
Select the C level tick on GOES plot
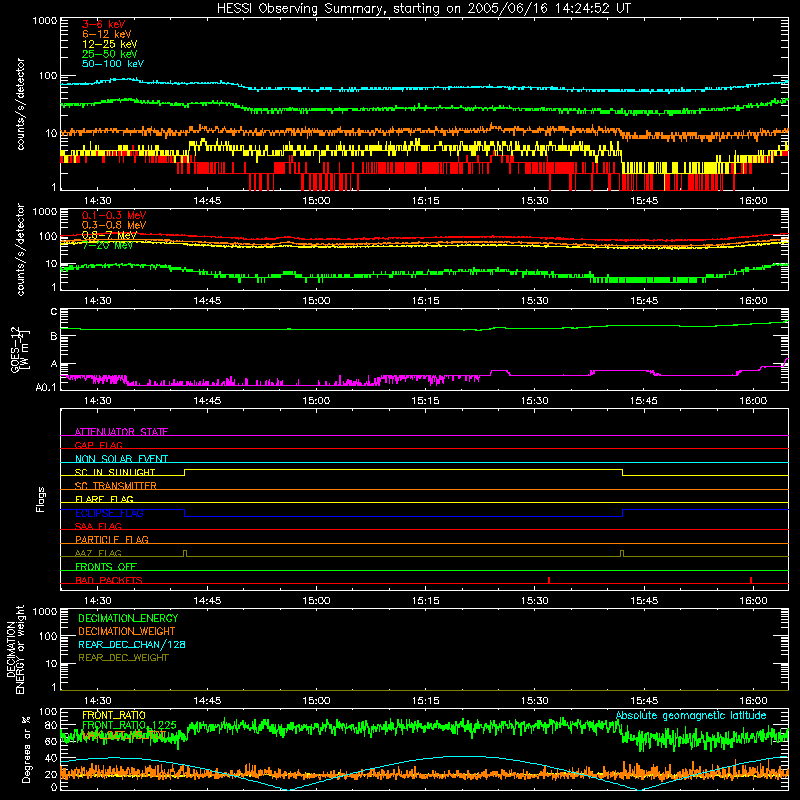(54, 312)
